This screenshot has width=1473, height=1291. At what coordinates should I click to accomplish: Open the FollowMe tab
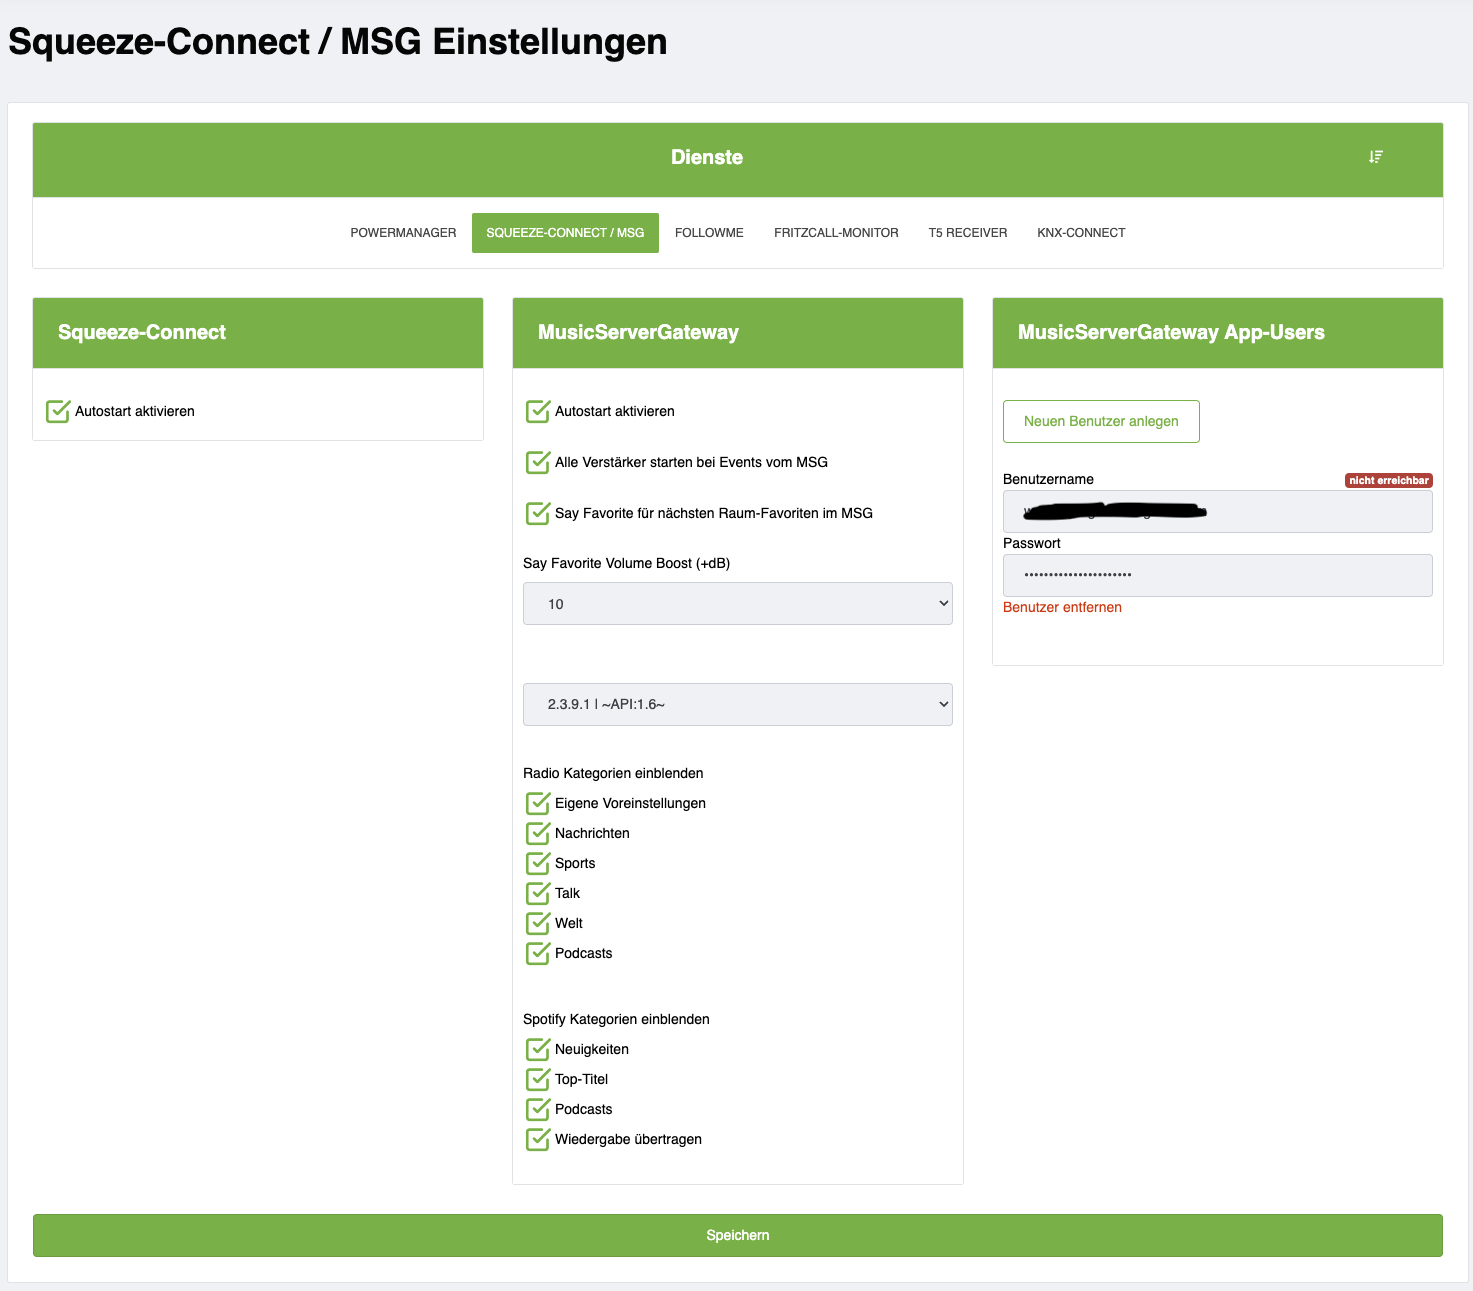[709, 233]
